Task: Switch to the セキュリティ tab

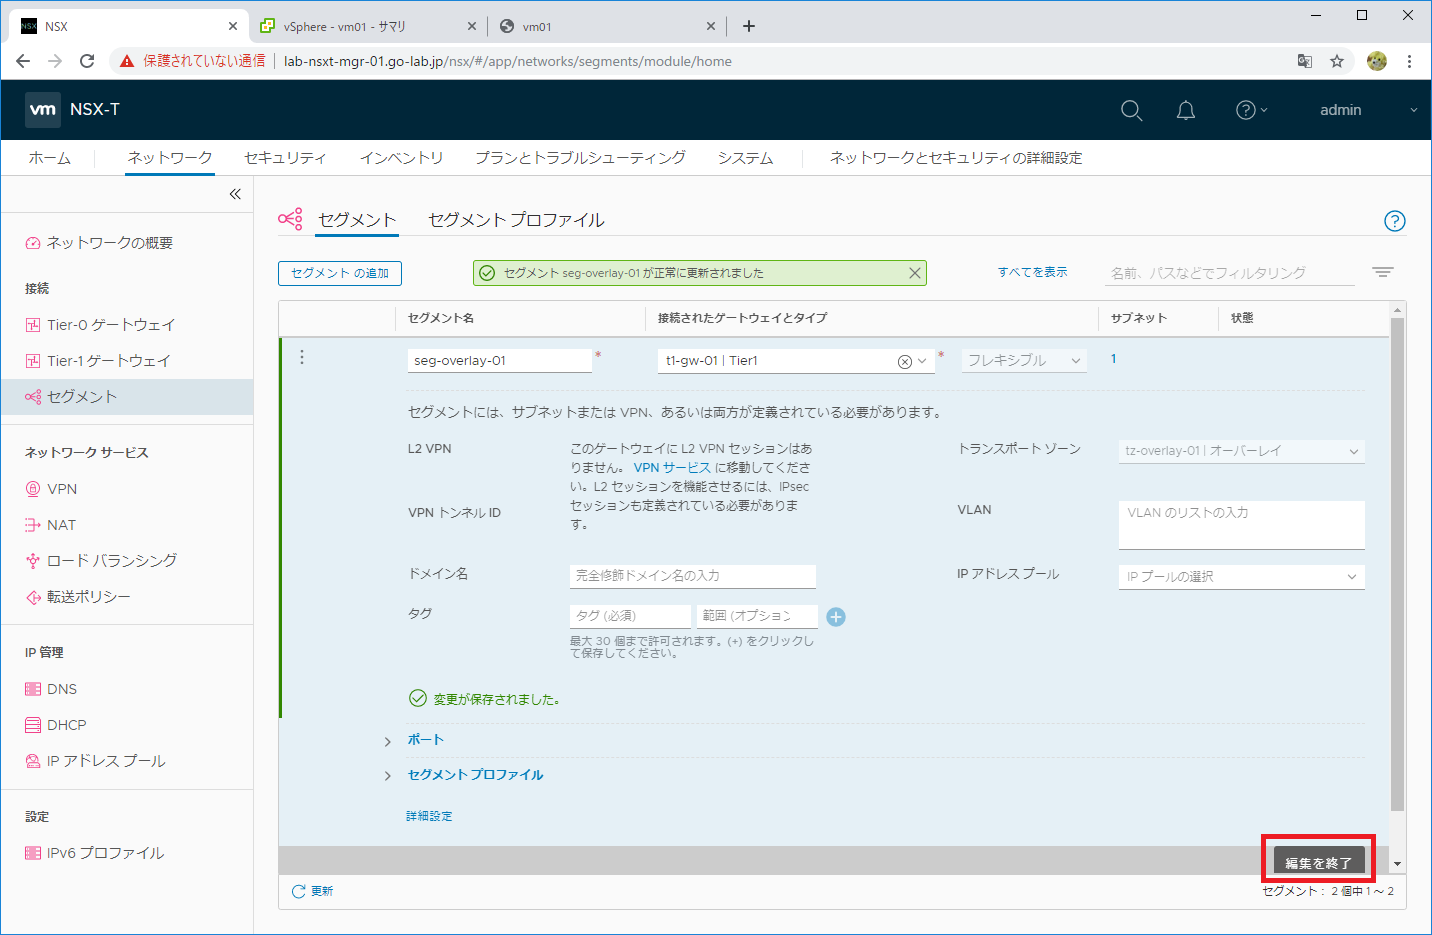Action: pyautogui.click(x=285, y=158)
